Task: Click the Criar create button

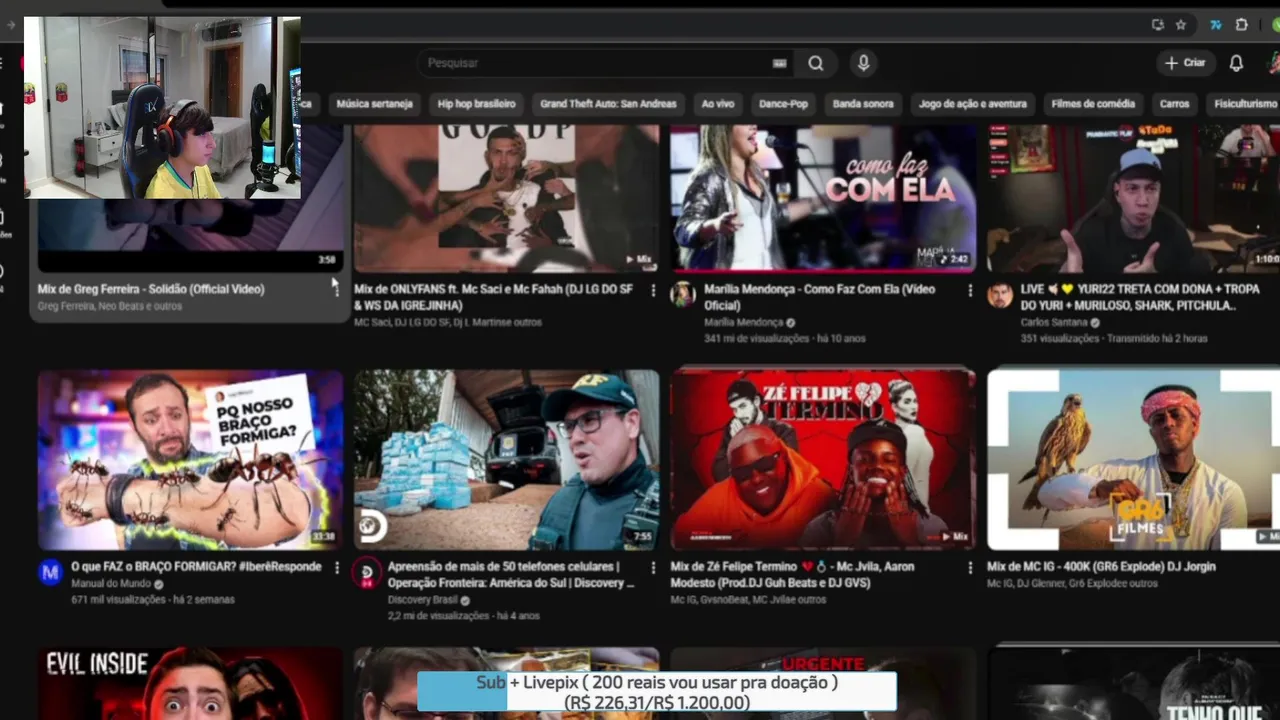Action: (1186, 63)
